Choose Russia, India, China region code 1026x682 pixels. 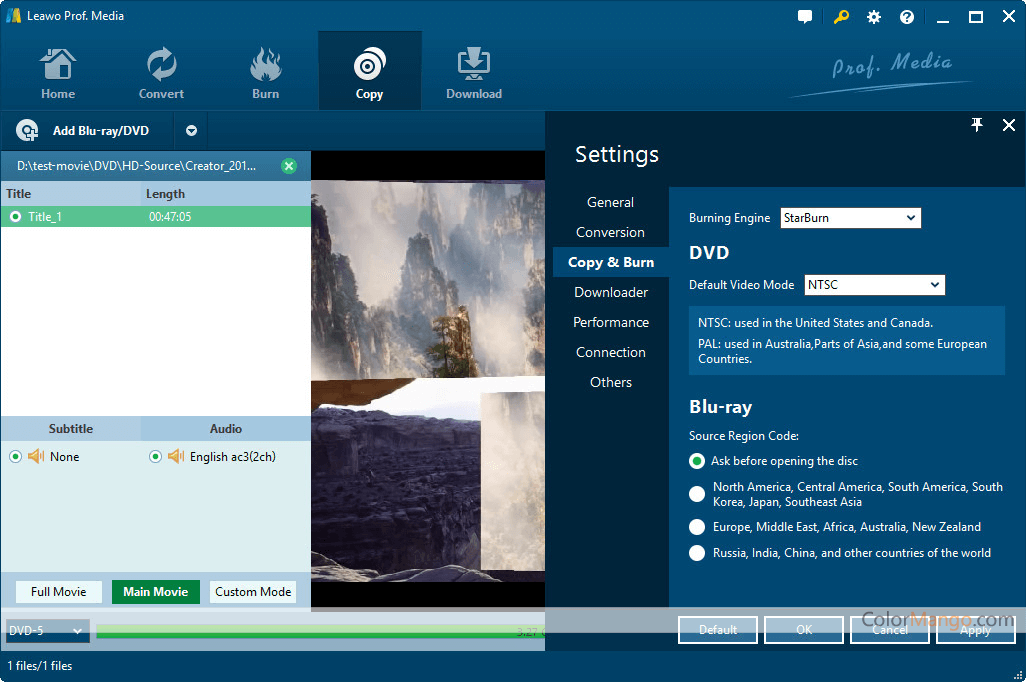click(x=697, y=553)
